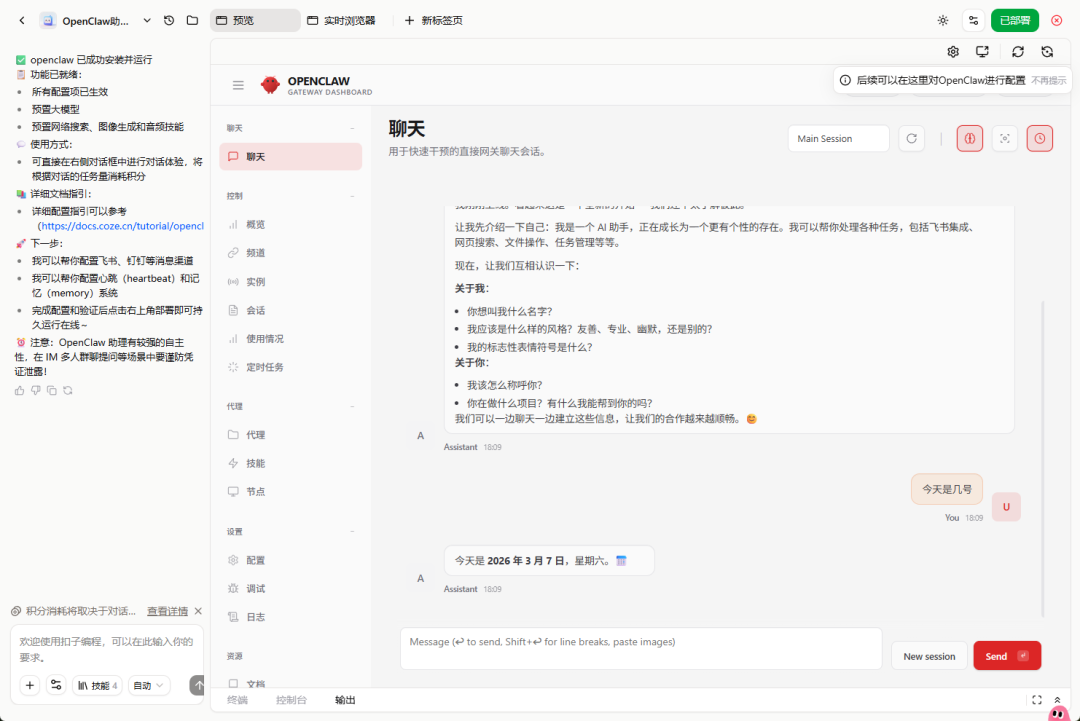Open the Main Session dropdown
Image resolution: width=1080 pixels, height=721 pixels.
click(838, 138)
